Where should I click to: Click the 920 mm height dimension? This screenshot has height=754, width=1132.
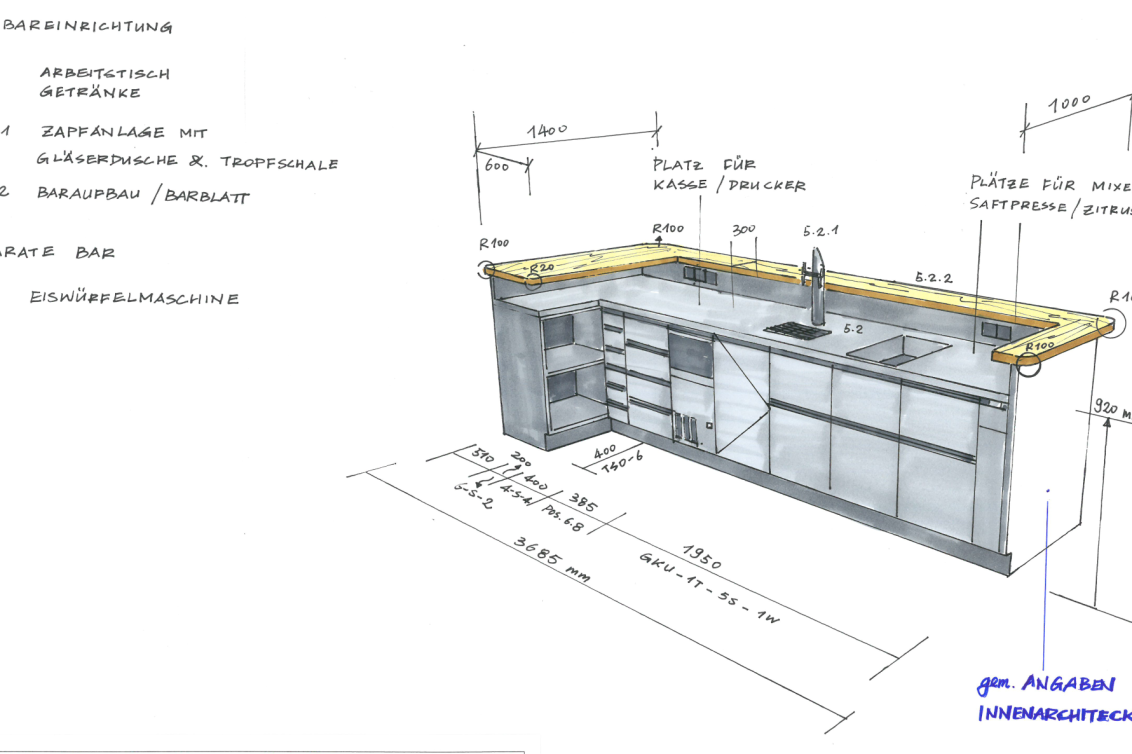(1112, 409)
